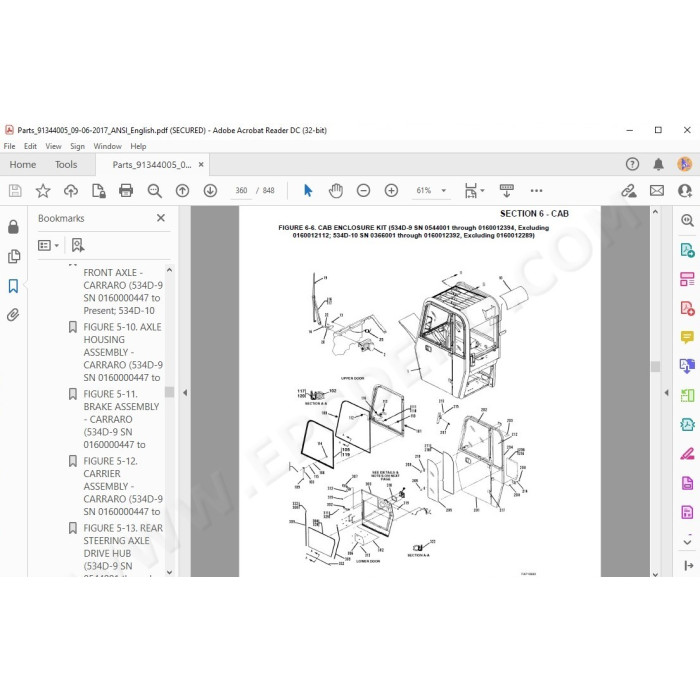Activate the Hand pan tool
The width and height of the screenshot is (700, 700).
tap(336, 191)
